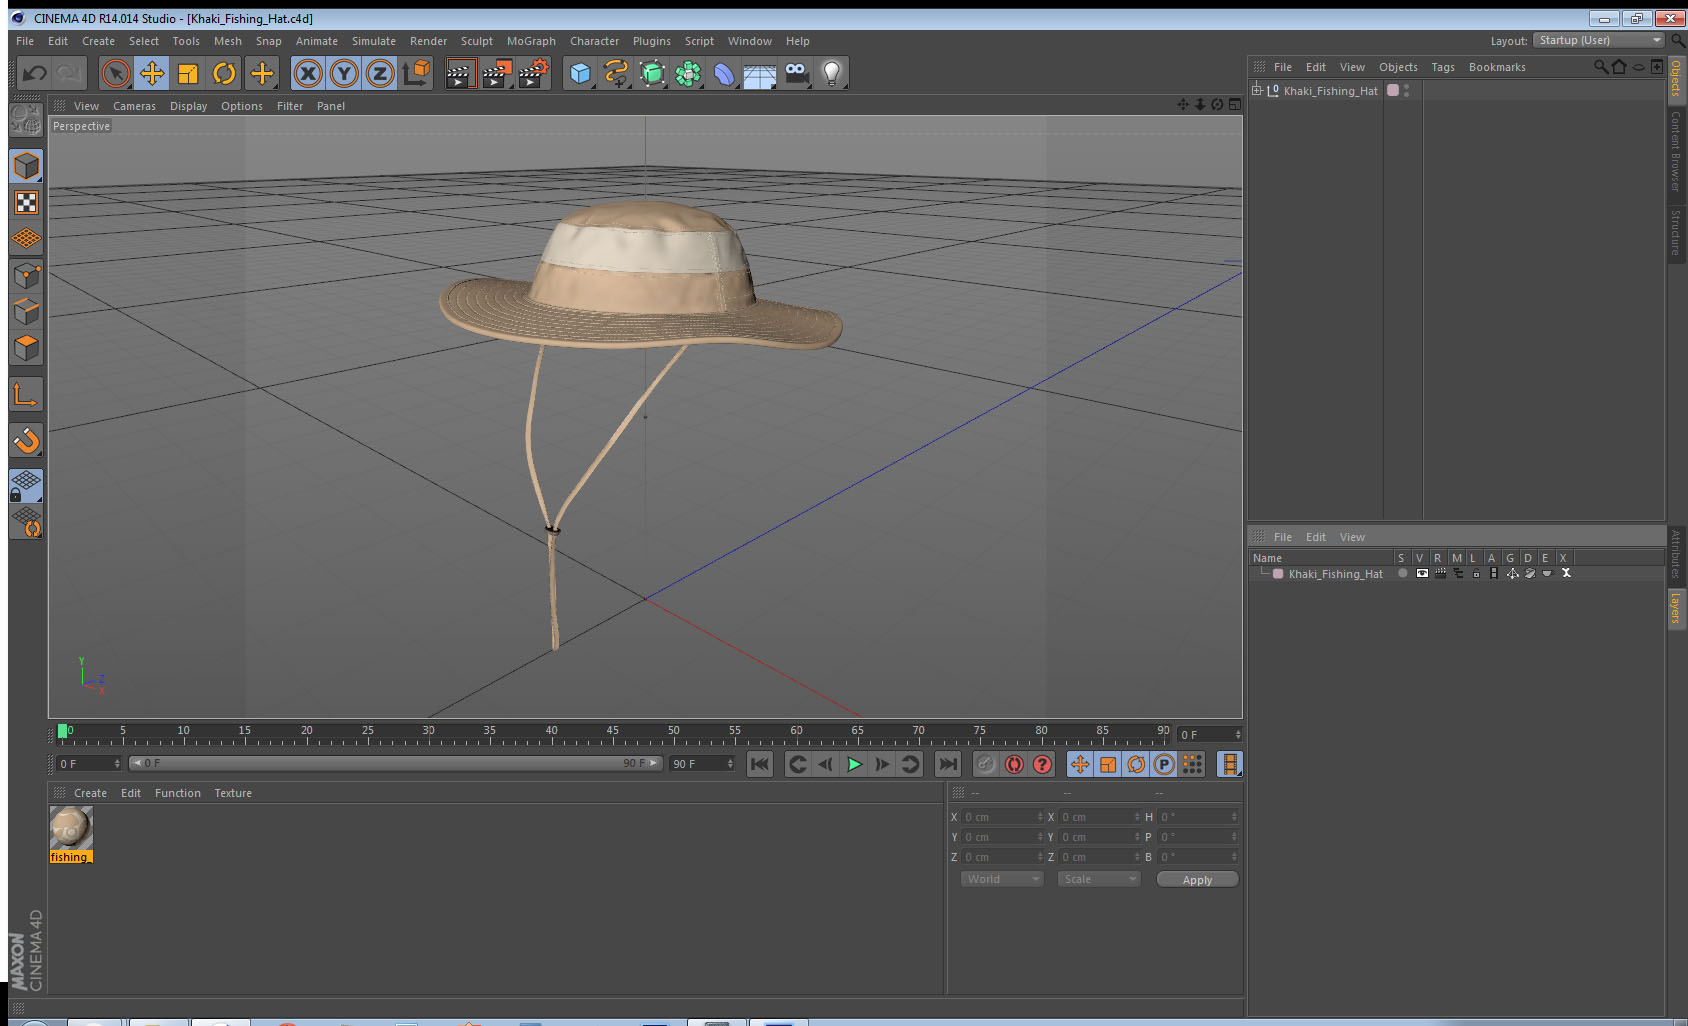The width and height of the screenshot is (1688, 1026).
Task: Activate the Move tool in top toolbar
Action: click(152, 73)
